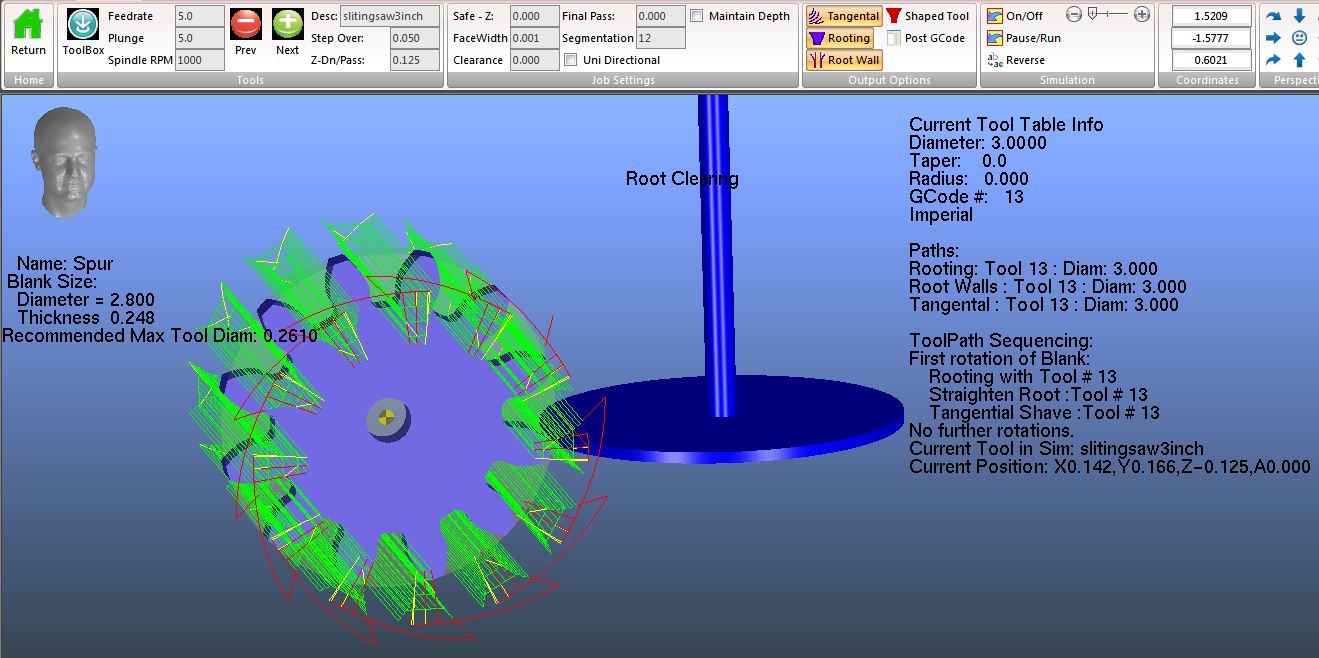Enable the Maintain Depth checkbox
The image size is (1319, 658).
696,16
